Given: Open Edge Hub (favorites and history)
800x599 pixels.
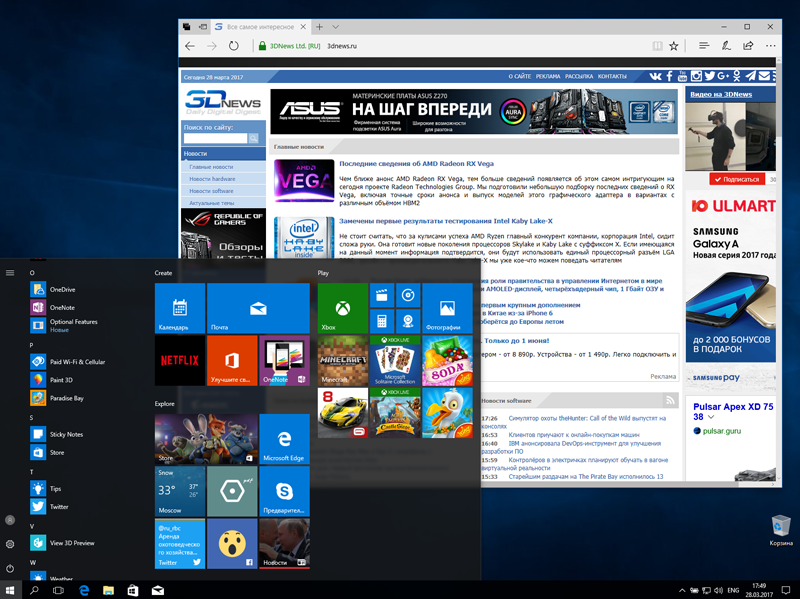Looking at the screenshot, I should [x=704, y=46].
